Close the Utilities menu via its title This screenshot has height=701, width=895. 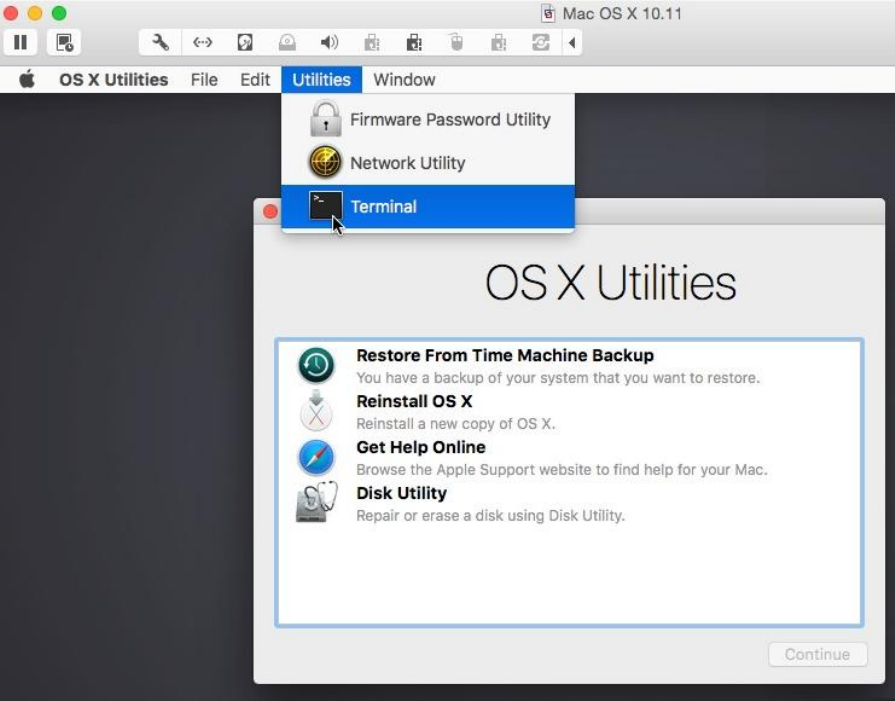321,79
